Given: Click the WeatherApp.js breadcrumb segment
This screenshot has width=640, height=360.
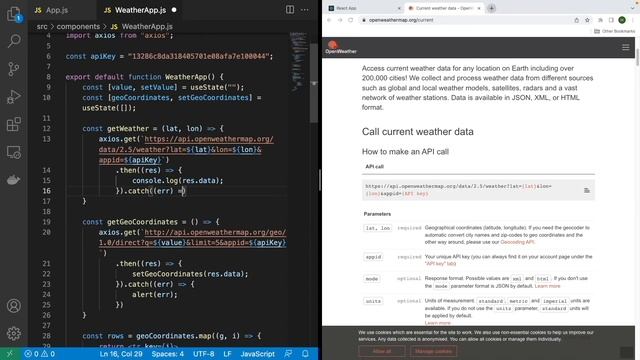Looking at the screenshot, I should 142,27.
